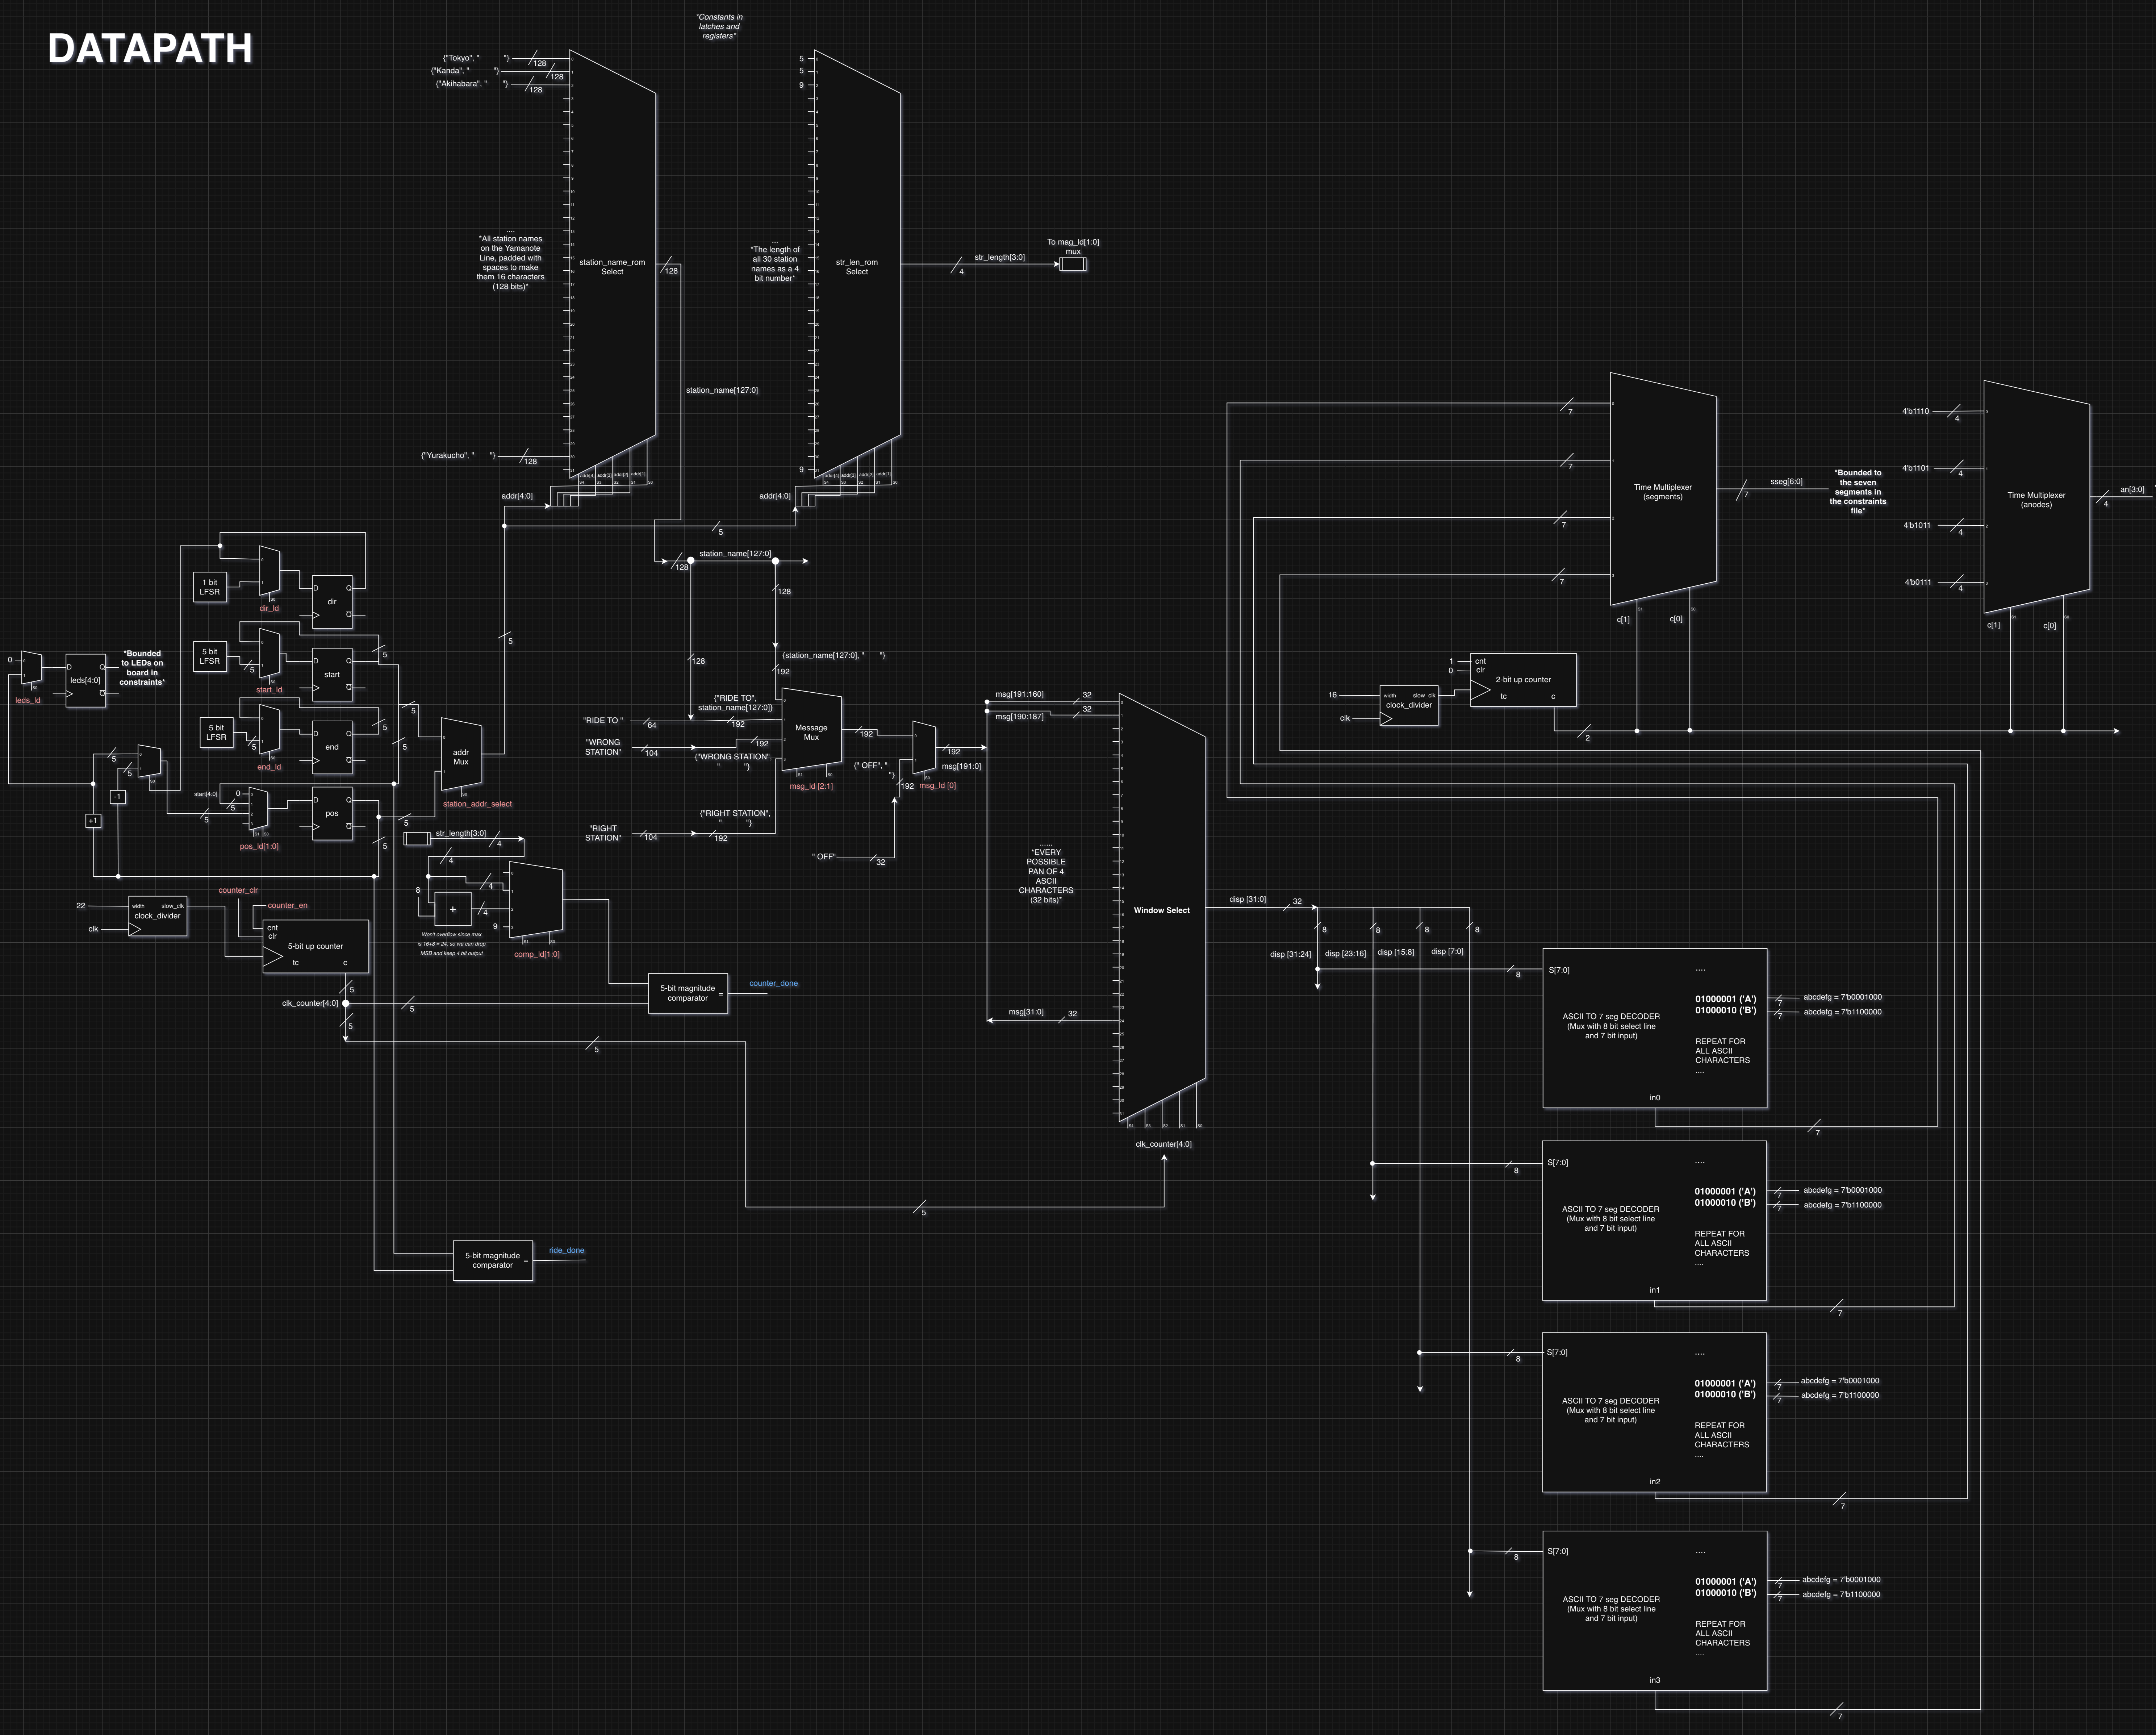Click the sseg[6:0] output label
The height and width of the screenshot is (1735, 2156).
(x=1786, y=482)
